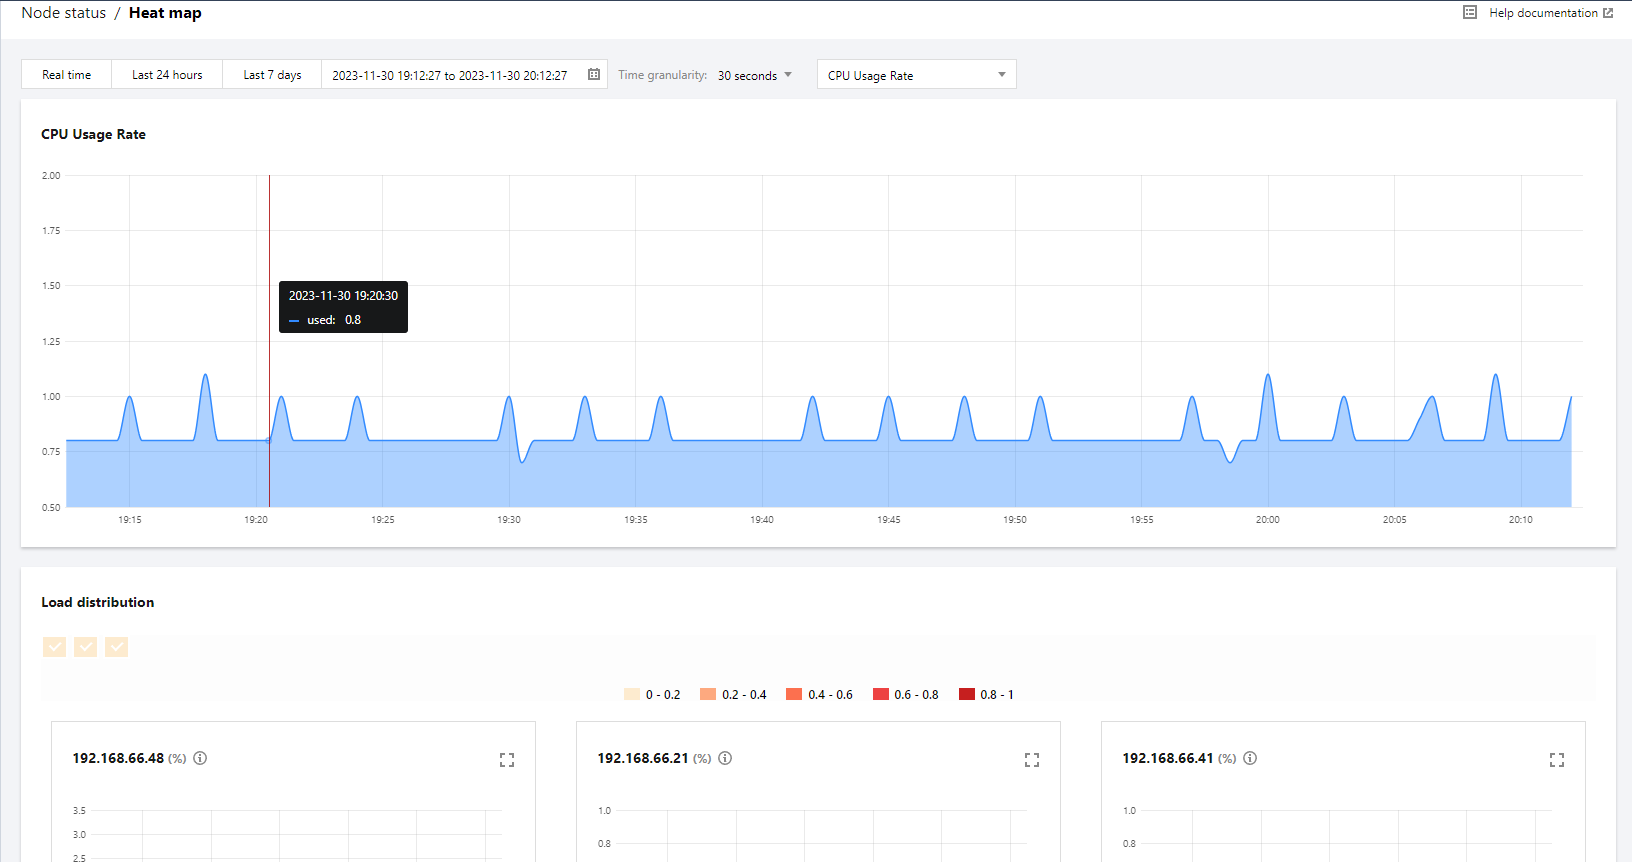Viewport: 1632px width, 862px height.
Task: Open the Time granularity 30 seconds dropdown
Action: pyautogui.click(x=755, y=75)
